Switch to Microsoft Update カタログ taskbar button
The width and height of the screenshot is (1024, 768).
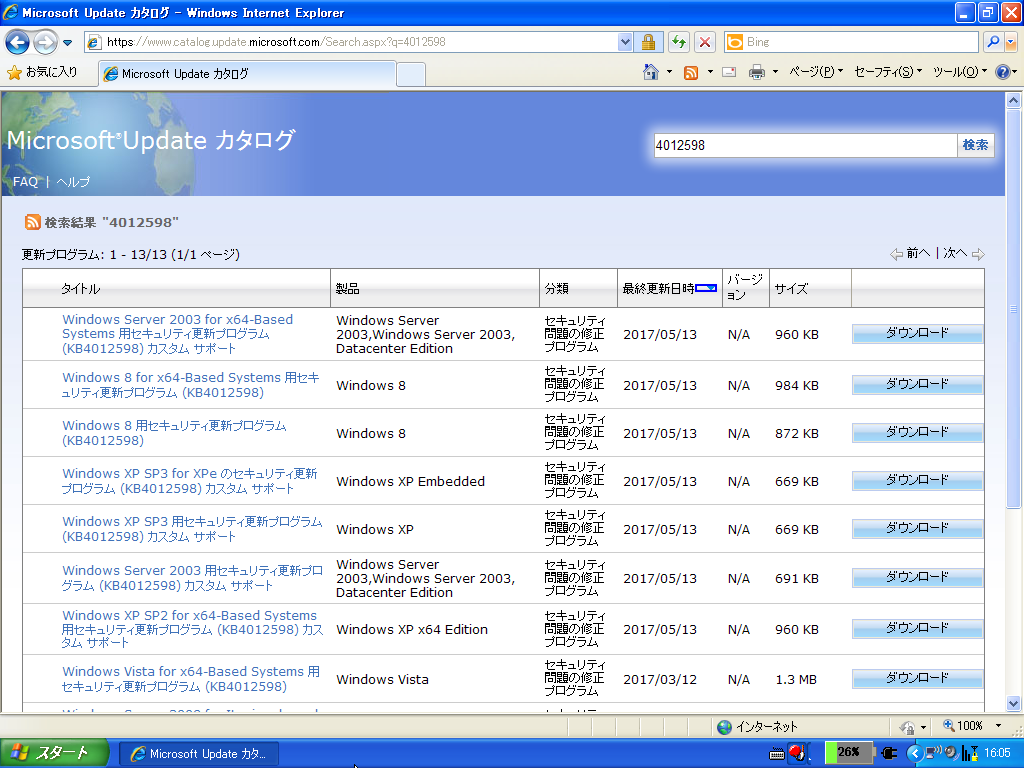[199, 754]
